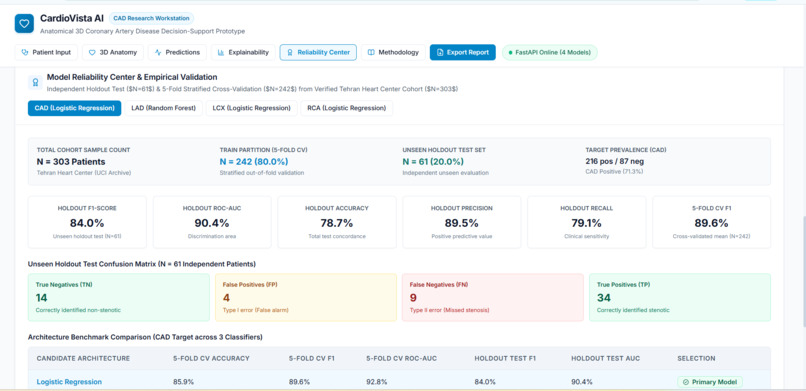Click the N = 242 (80.0%) value

(x=254, y=162)
